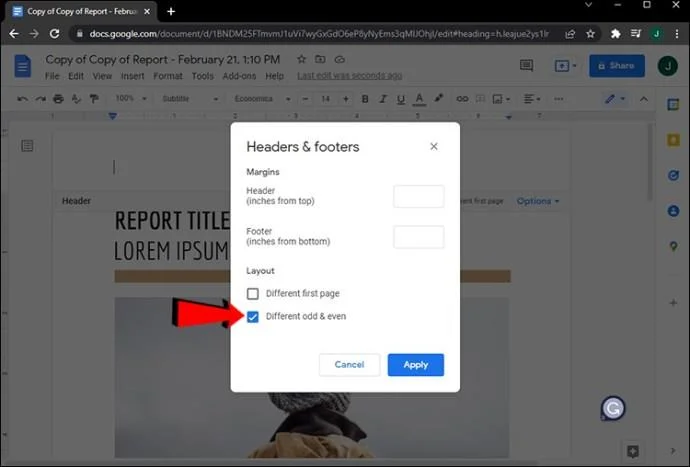Check the Different first page checkbox
This screenshot has width=690, height=467.
tap(253, 294)
